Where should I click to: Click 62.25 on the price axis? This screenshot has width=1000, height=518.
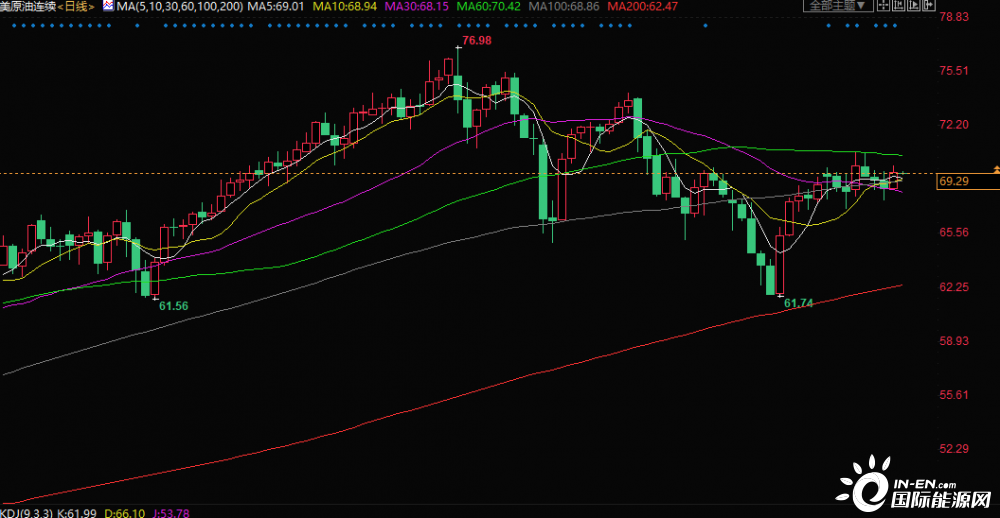[955, 287]
